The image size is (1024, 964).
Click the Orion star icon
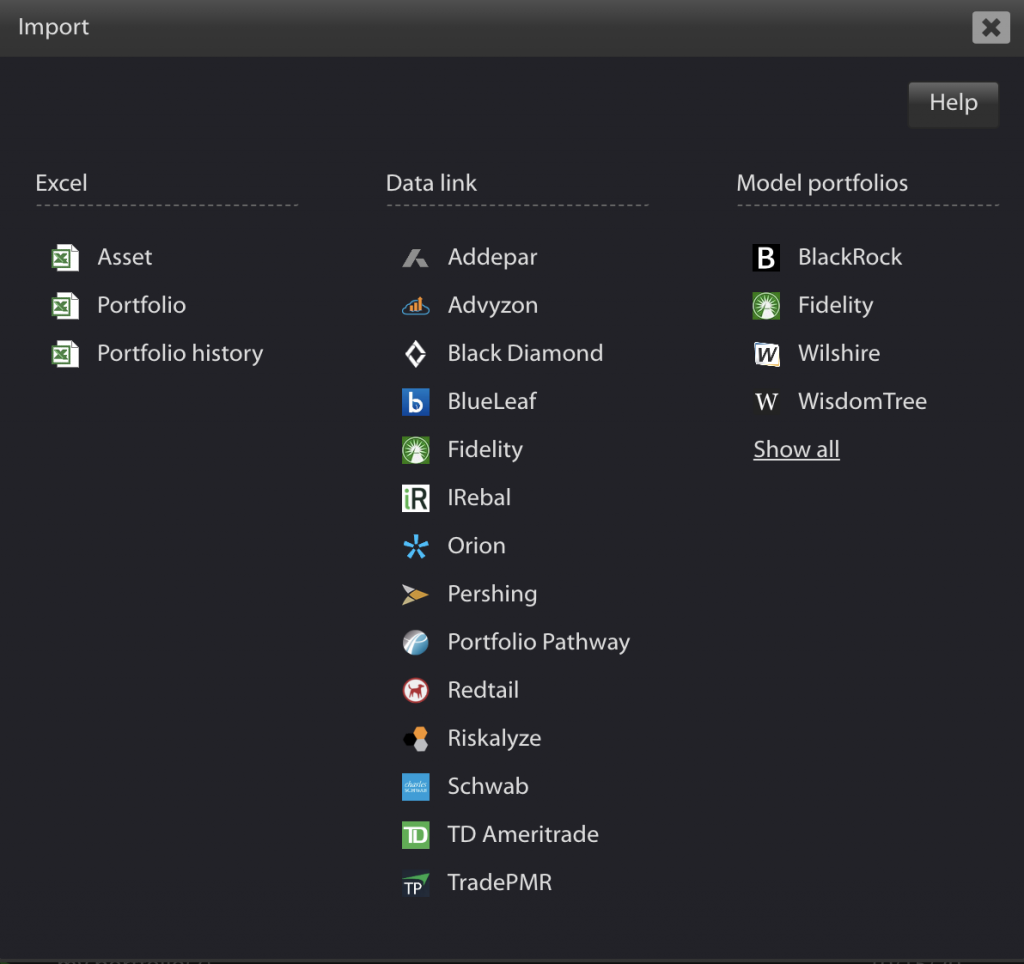click(x=415, y=547)
